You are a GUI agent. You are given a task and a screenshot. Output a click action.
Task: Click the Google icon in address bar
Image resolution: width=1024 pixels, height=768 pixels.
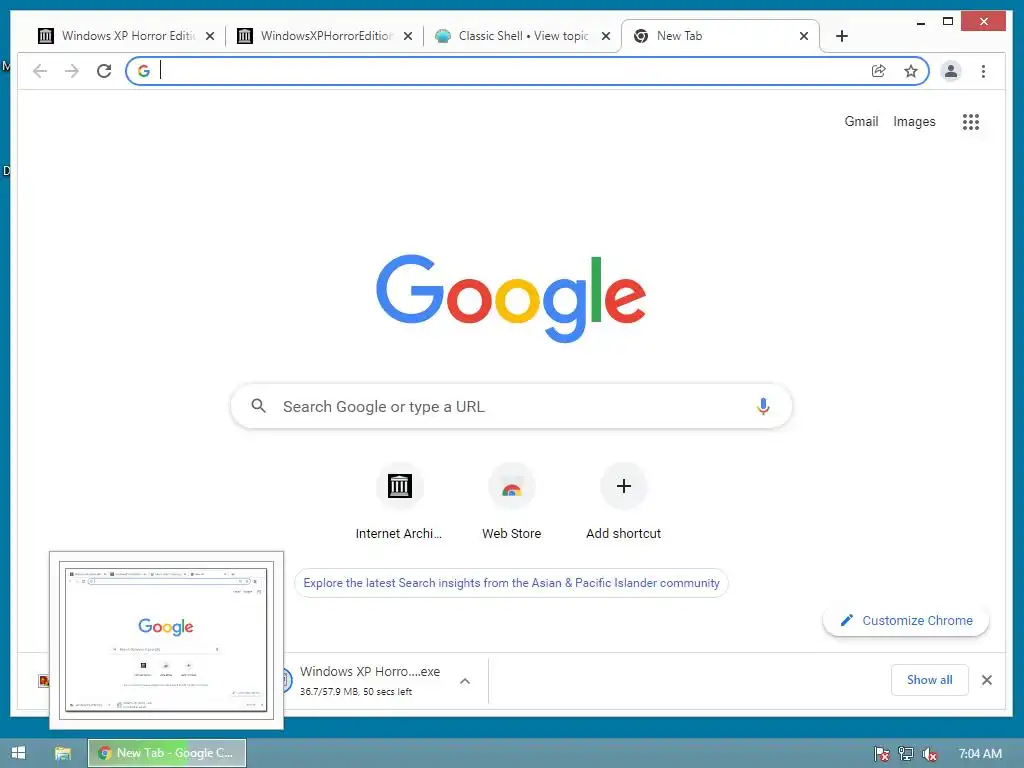(x=144, y=71)
